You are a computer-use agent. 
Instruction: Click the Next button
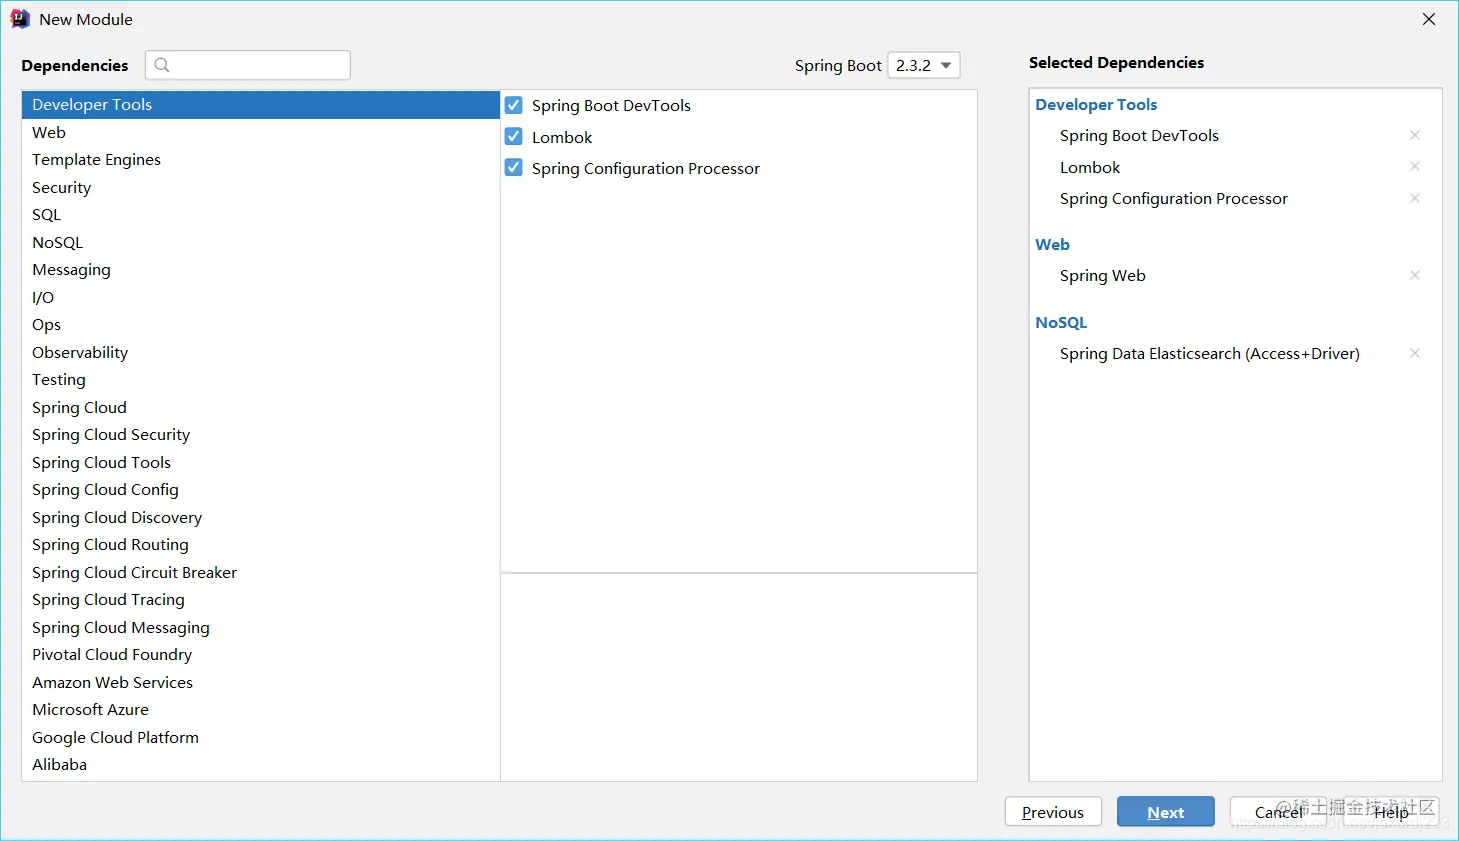pos(1166,812)
